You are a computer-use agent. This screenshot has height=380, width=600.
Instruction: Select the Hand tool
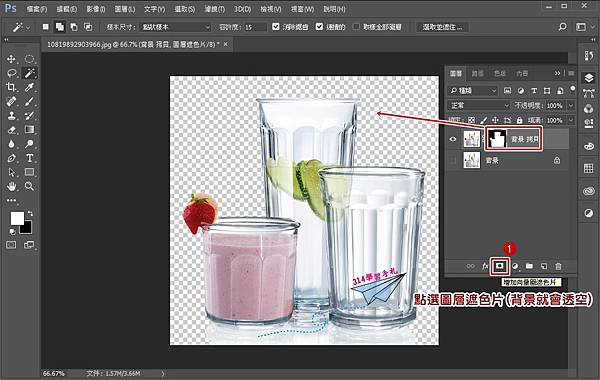[11, 186]
